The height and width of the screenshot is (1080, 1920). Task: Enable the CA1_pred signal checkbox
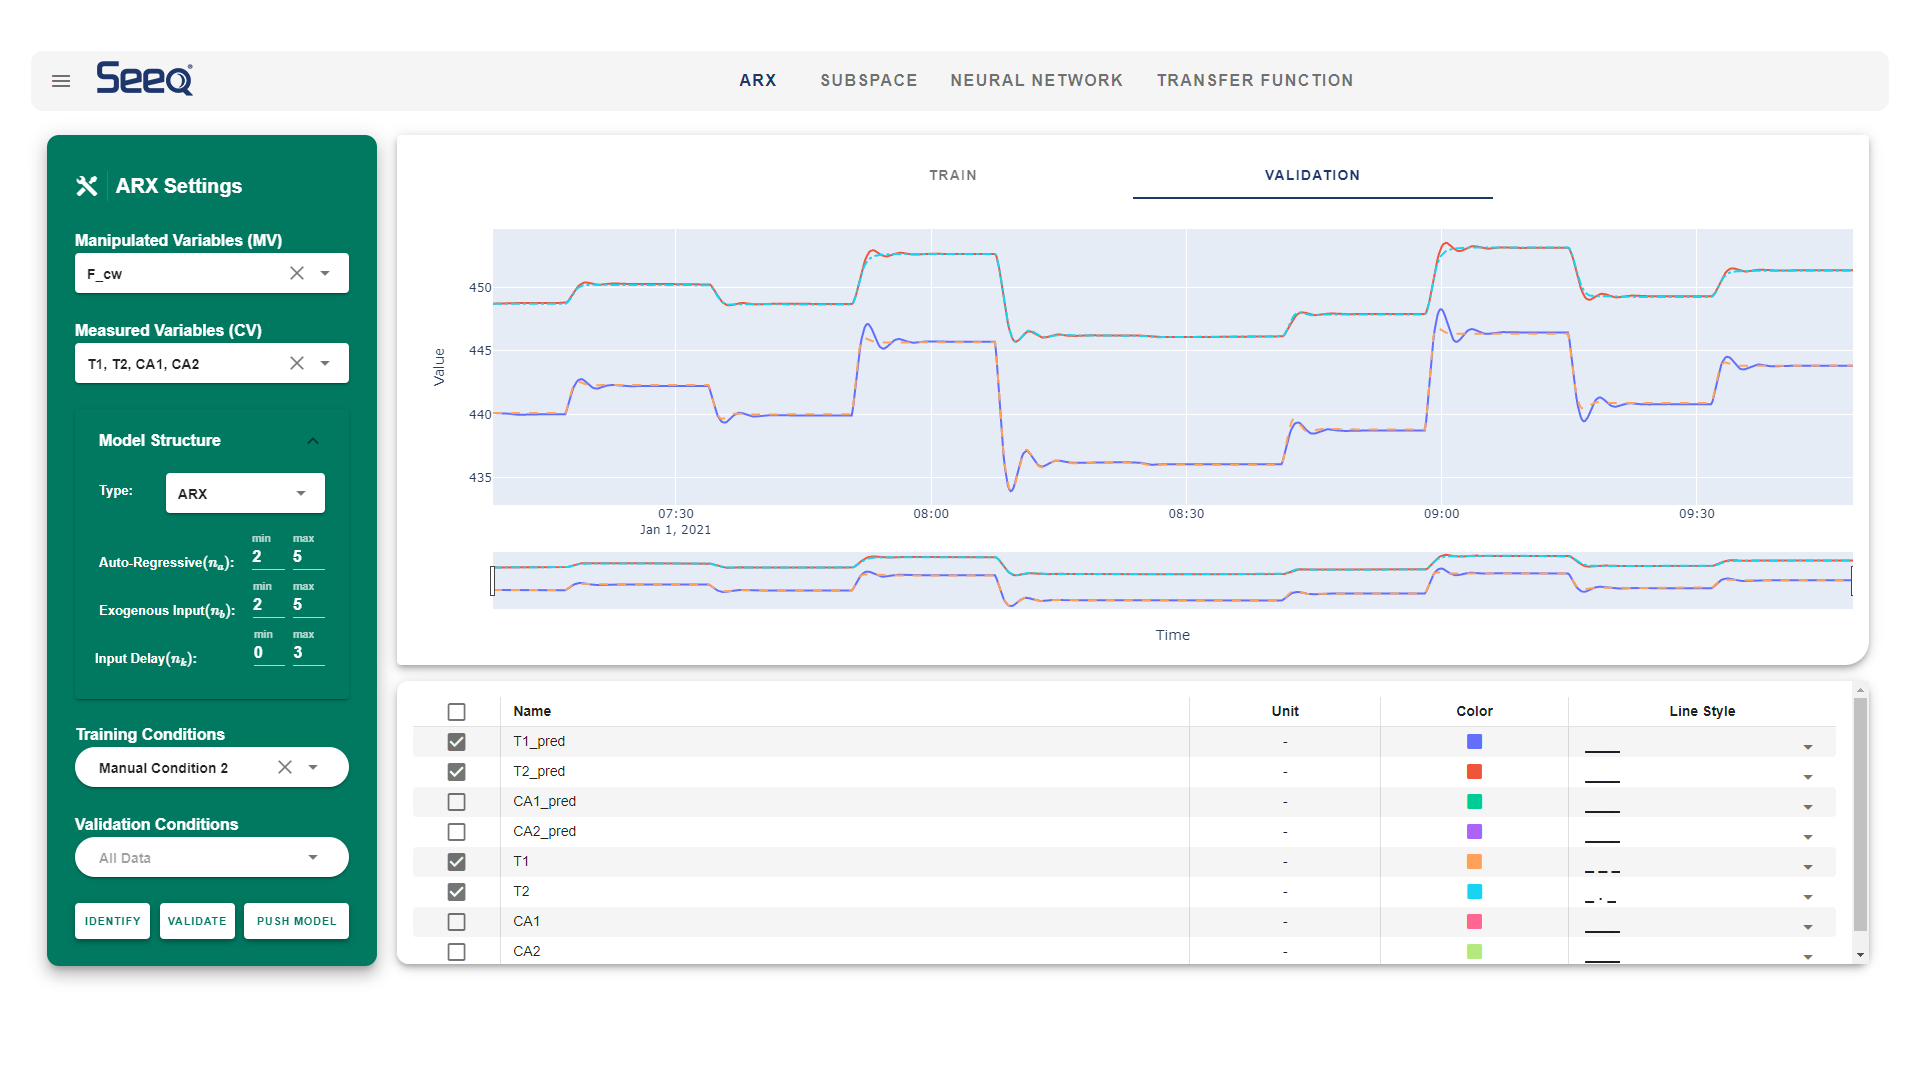tap(457, 802)
